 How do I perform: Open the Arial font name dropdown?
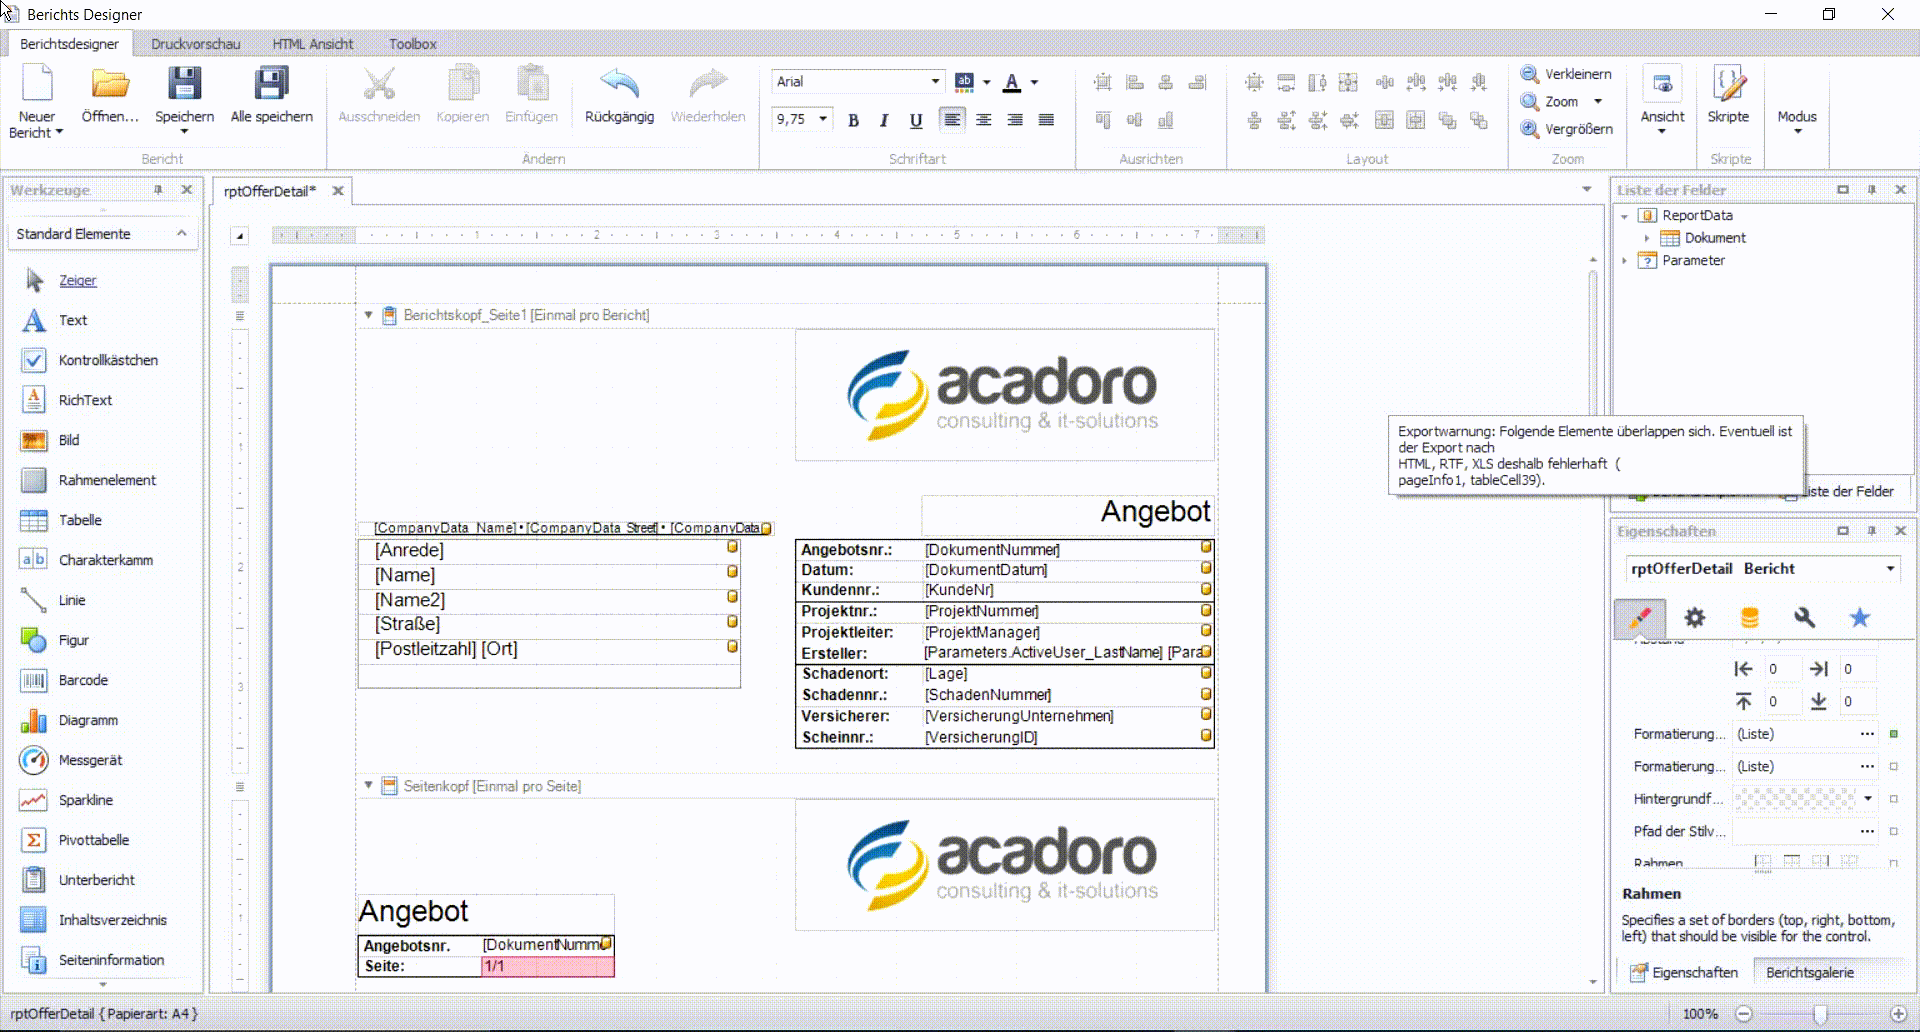click(x=935, y=82)
